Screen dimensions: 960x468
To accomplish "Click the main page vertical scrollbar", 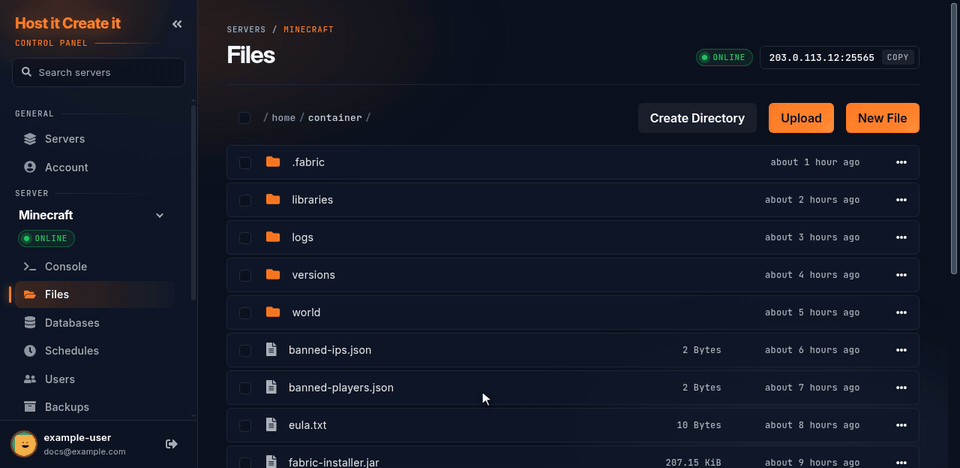I will pyautogui.click(x=954, y=138).
